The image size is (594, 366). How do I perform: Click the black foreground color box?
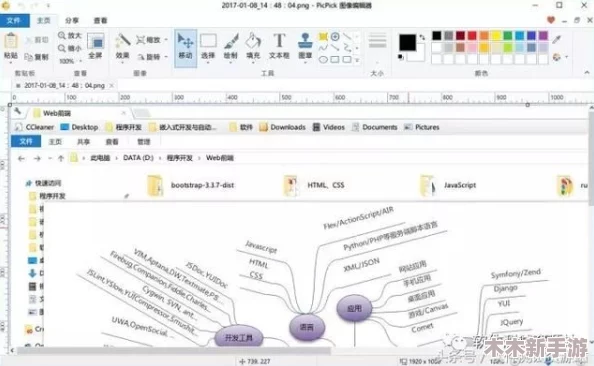(407, 42)
